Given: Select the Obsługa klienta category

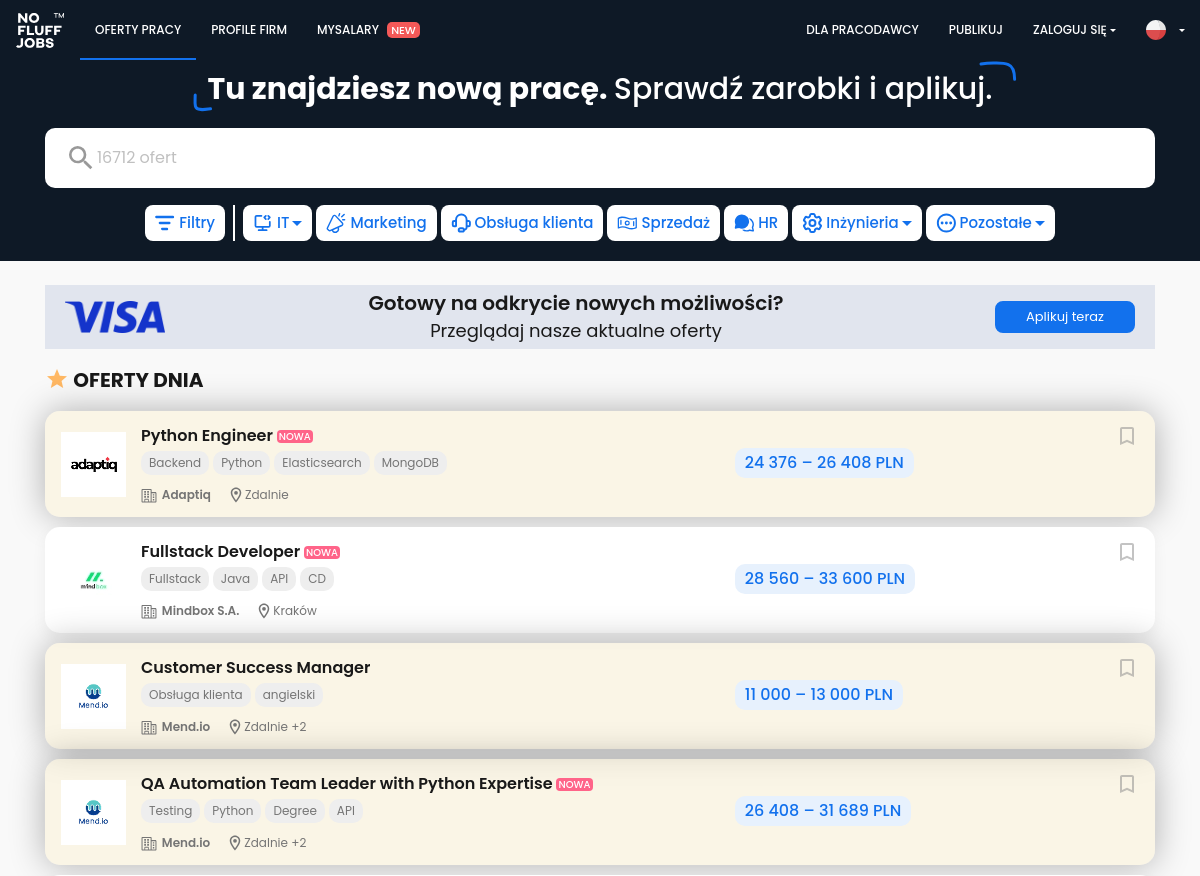Looking at the screenshot, I should click(522, 223).
